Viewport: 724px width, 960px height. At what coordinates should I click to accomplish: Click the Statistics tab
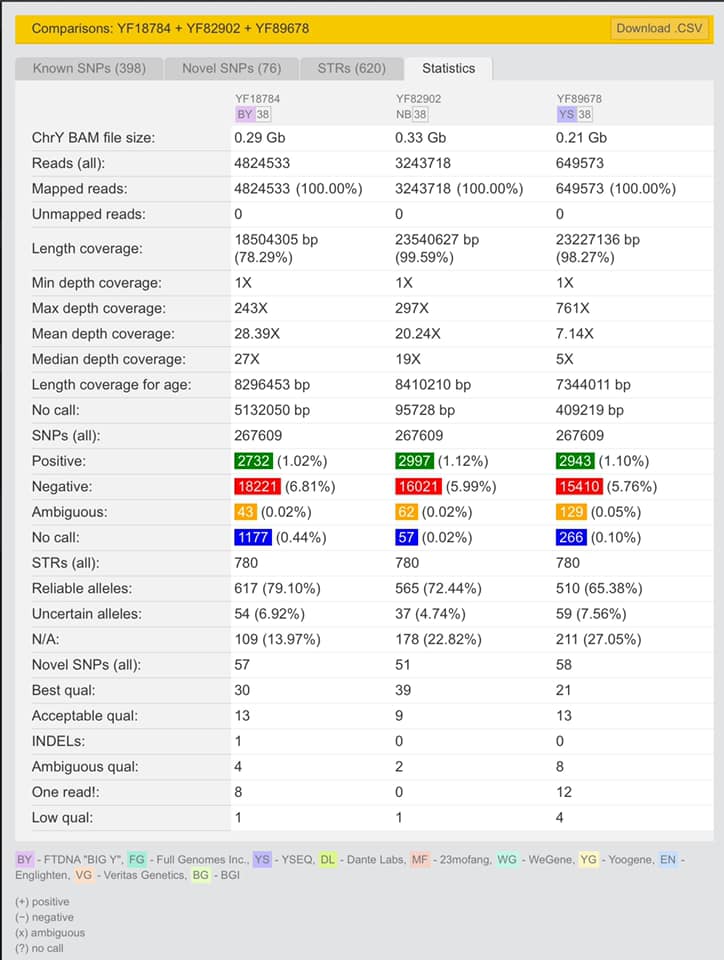click(x=448, y=68)
